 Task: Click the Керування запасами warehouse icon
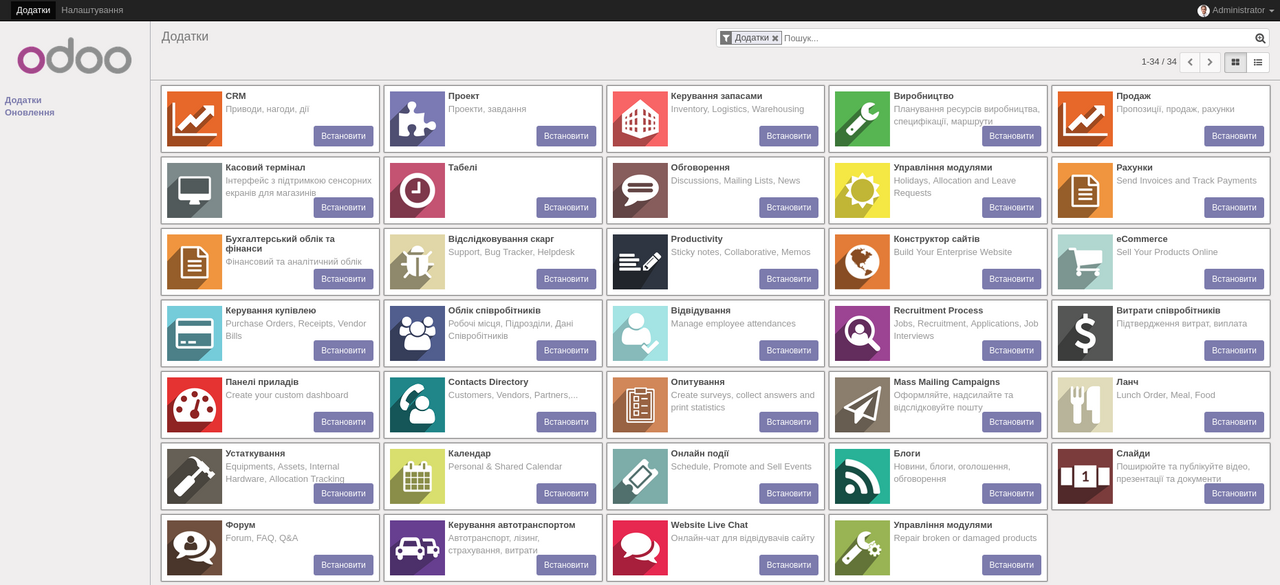click(x=640, y=119)
